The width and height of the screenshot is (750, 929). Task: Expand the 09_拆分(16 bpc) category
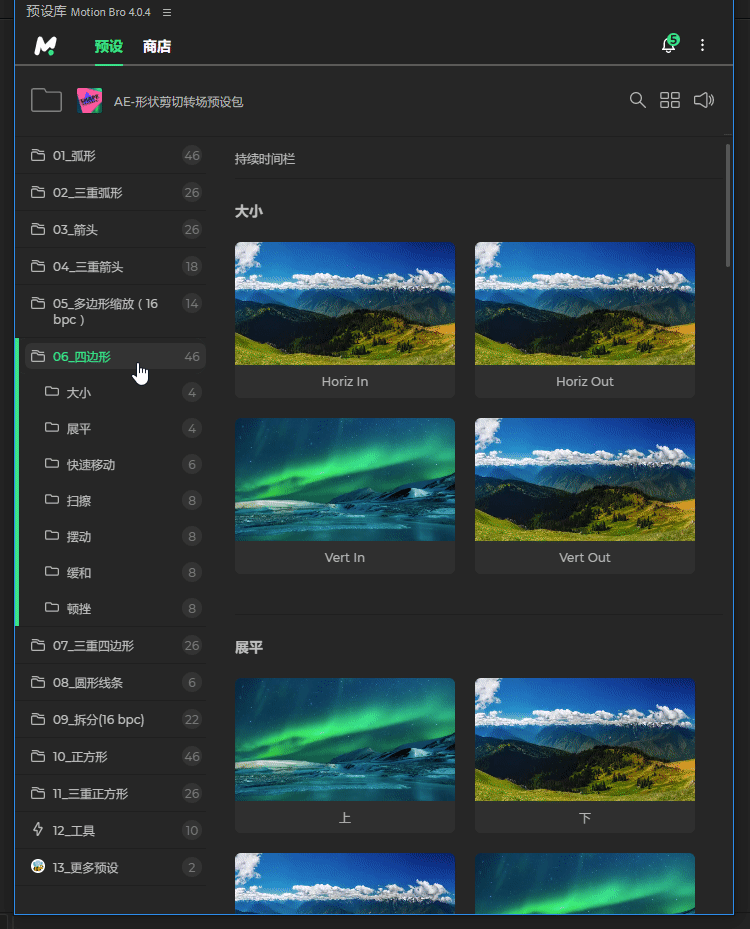click(x=111, y=719)
